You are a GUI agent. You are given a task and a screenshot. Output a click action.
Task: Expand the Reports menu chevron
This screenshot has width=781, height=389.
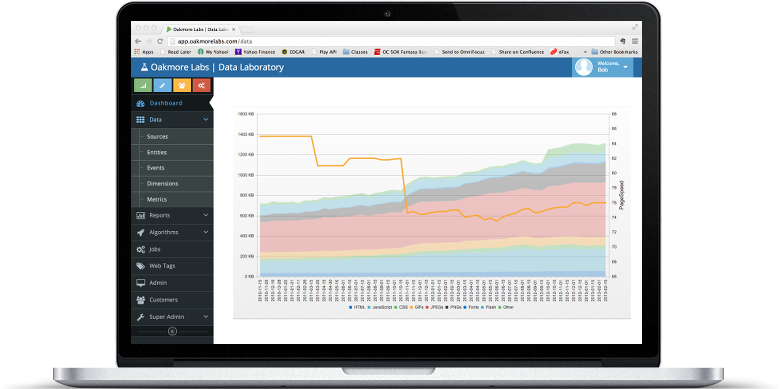point(206,216)
